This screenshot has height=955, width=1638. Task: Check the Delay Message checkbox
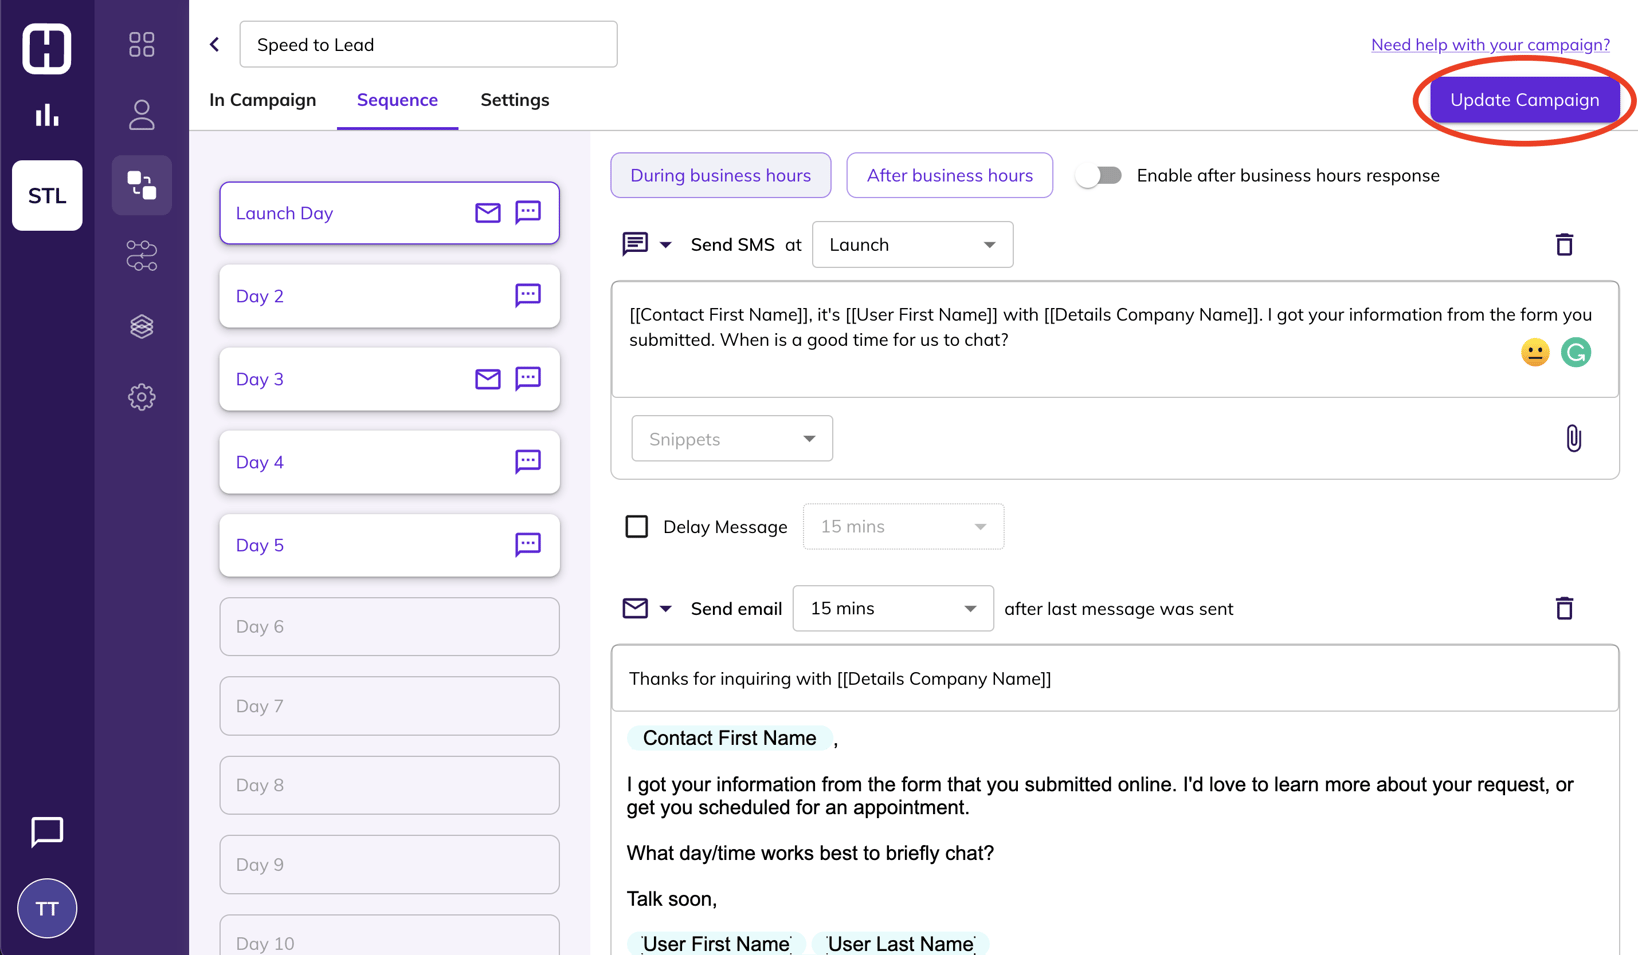pos(637,526)
